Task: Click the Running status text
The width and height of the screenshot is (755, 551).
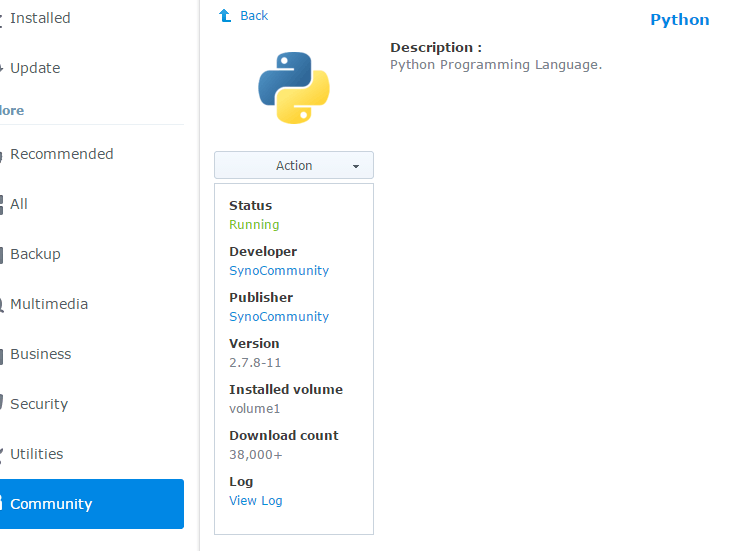Action: 254,224
